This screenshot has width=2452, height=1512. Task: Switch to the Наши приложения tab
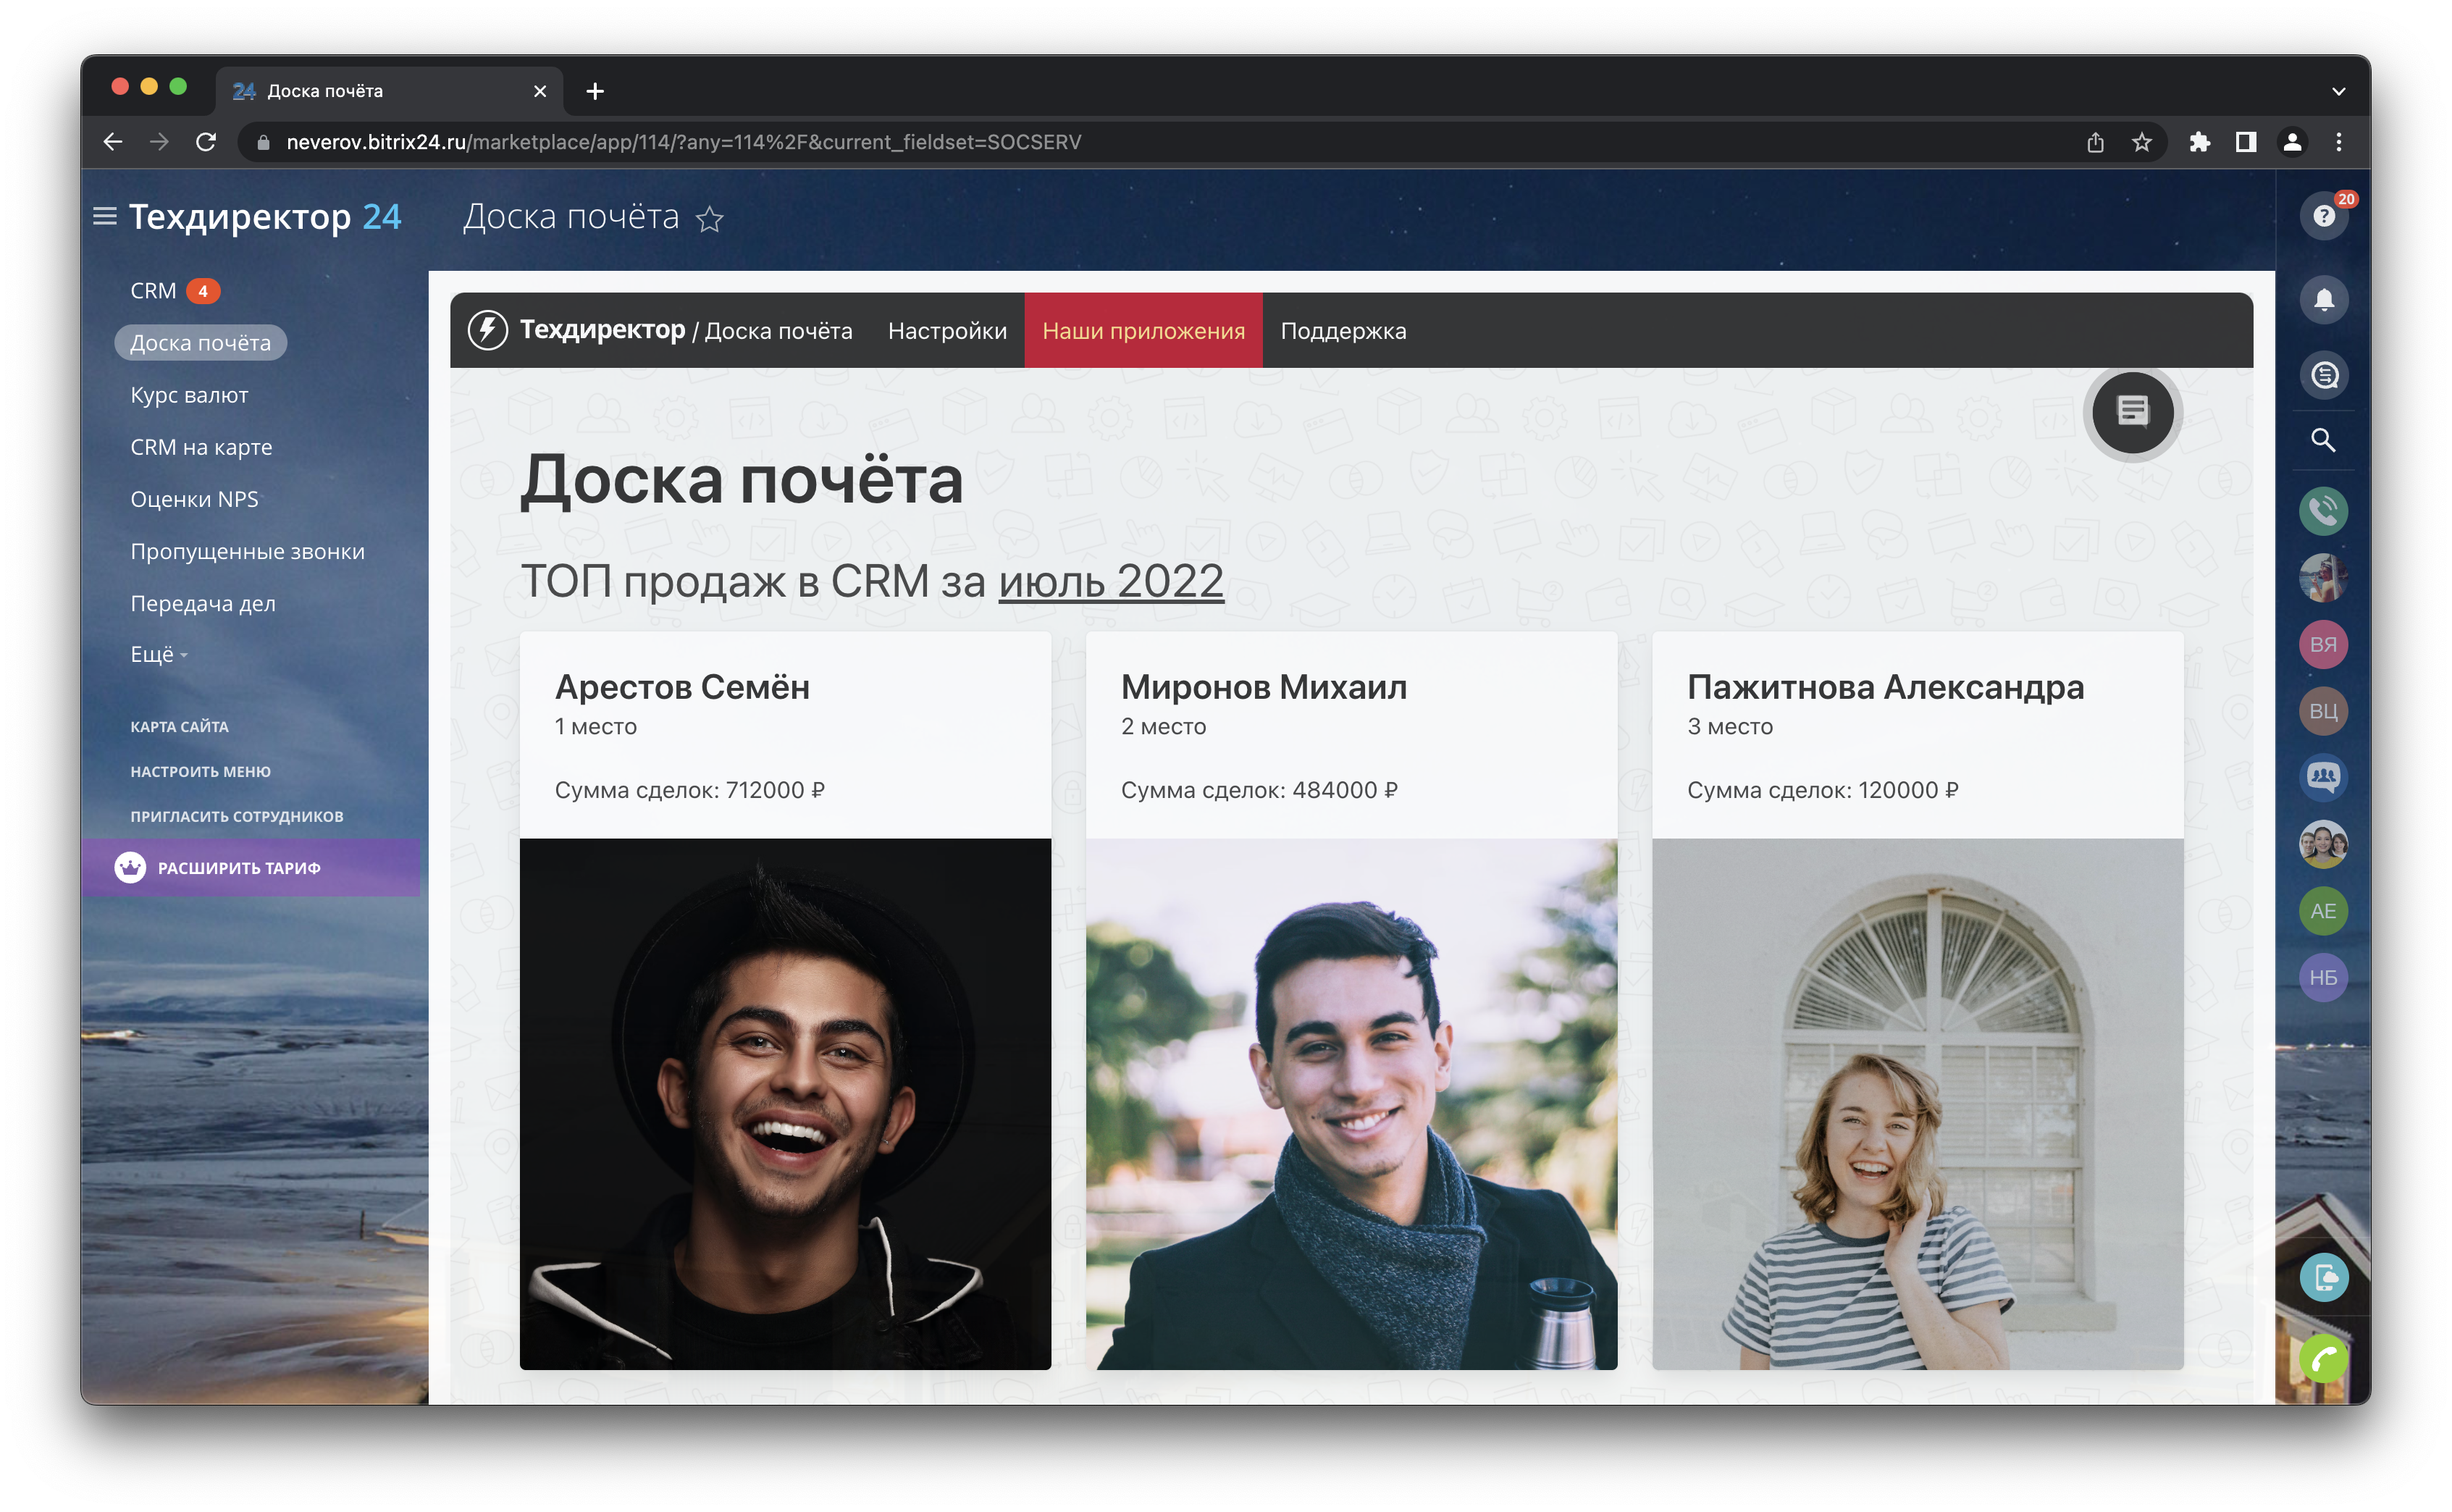1143,331
